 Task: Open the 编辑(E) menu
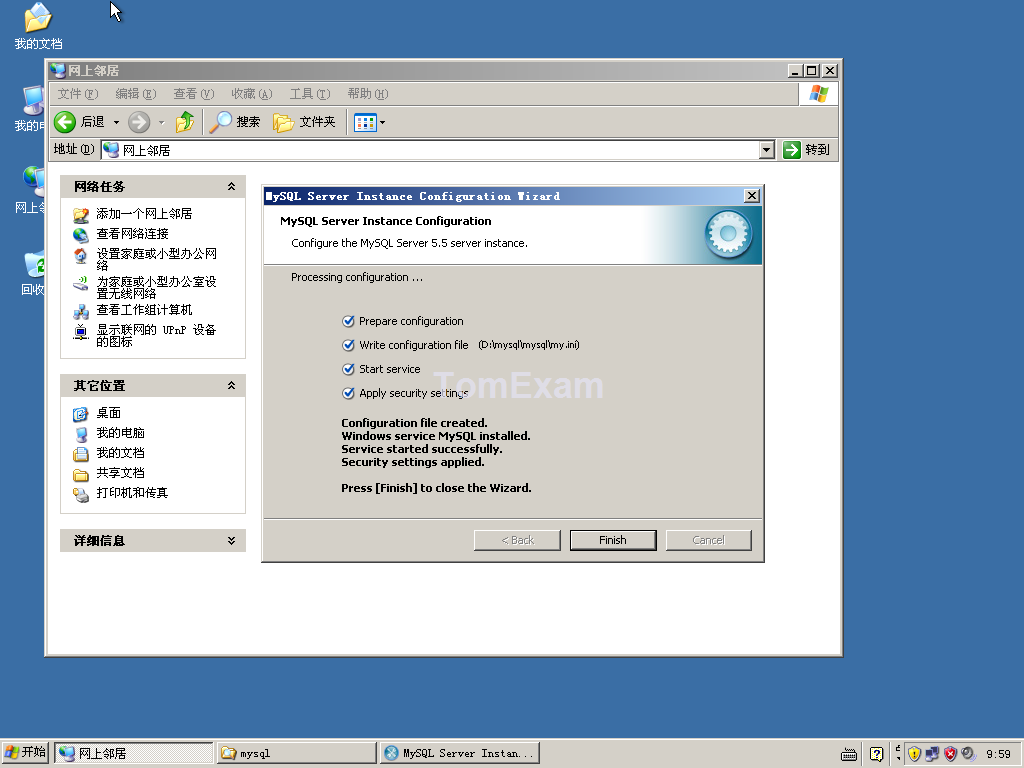click(x=136, y=94)
